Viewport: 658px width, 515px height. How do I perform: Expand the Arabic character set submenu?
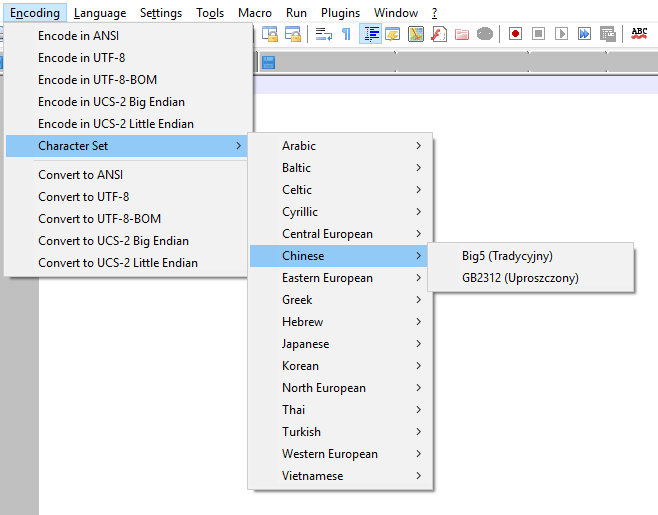[340, 146]
